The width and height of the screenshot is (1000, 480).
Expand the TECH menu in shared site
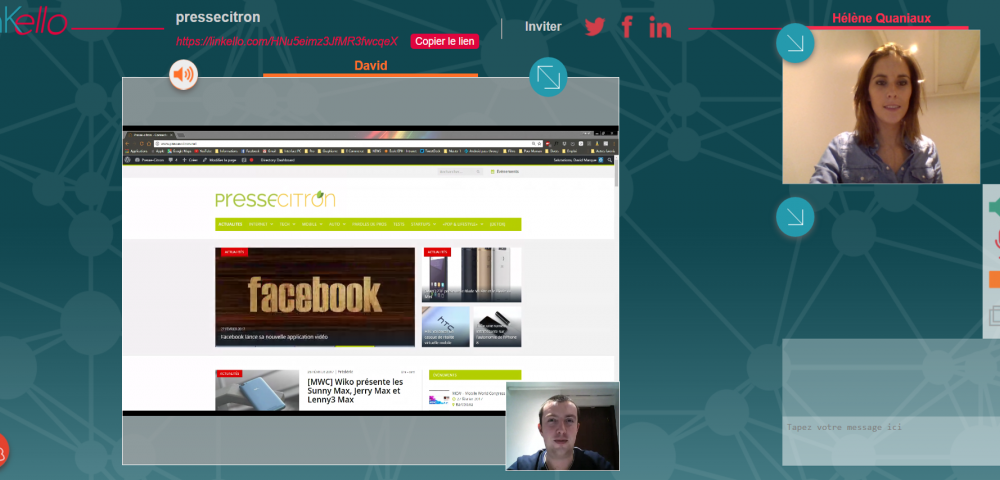pos(288,224)
